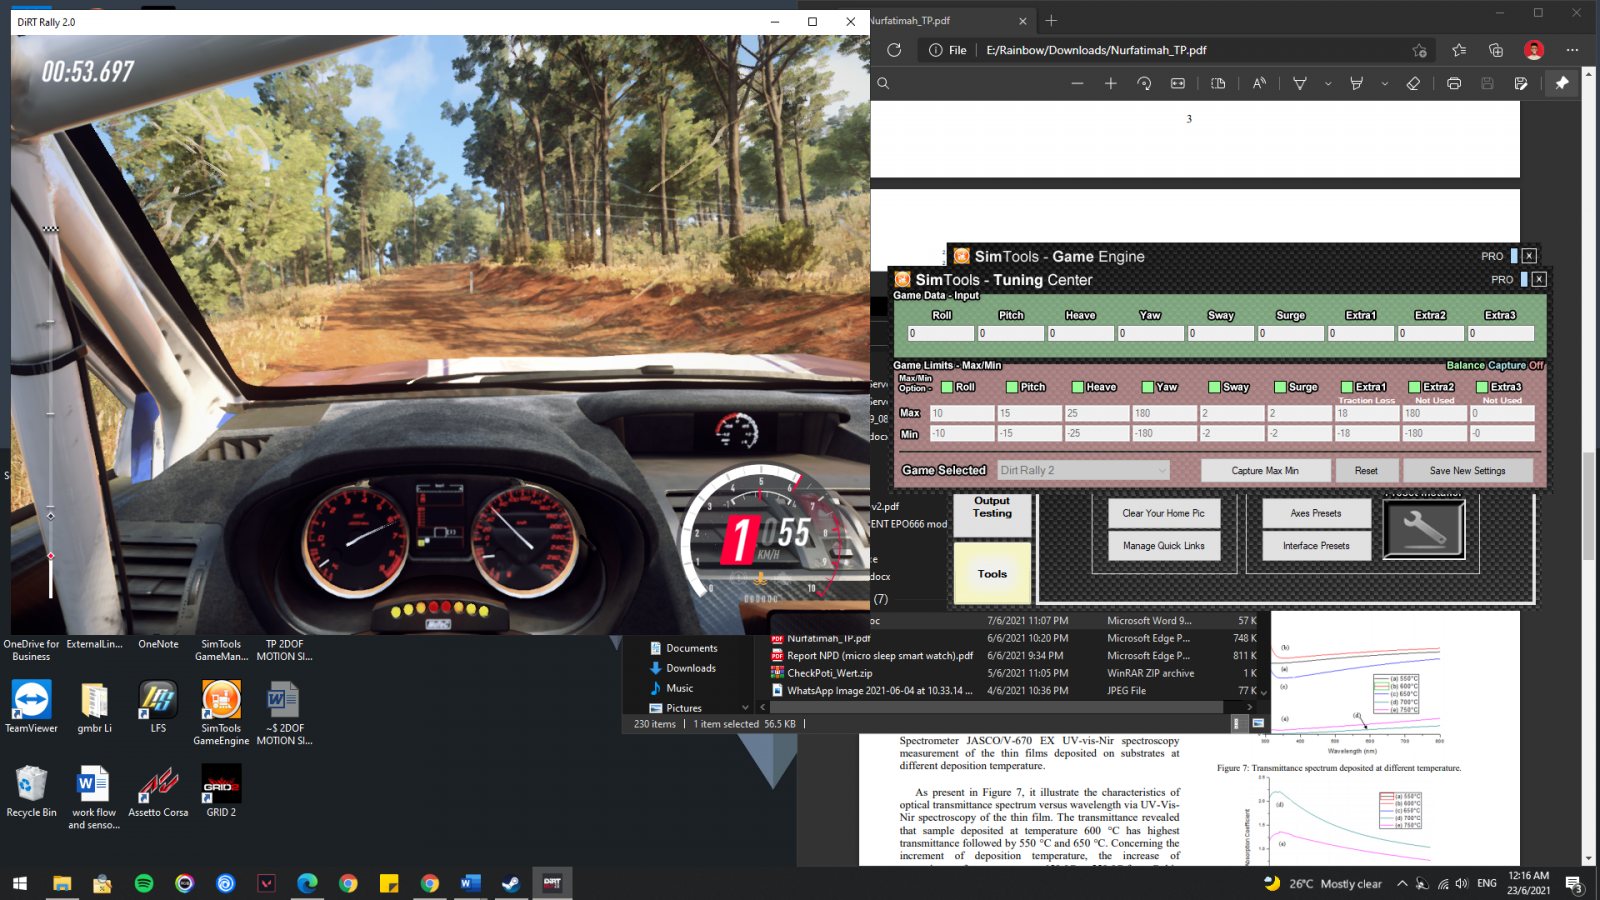Screen dimensions: 1600x900
Task: Click Clear Your Home Pic button
Action: 1163,513
